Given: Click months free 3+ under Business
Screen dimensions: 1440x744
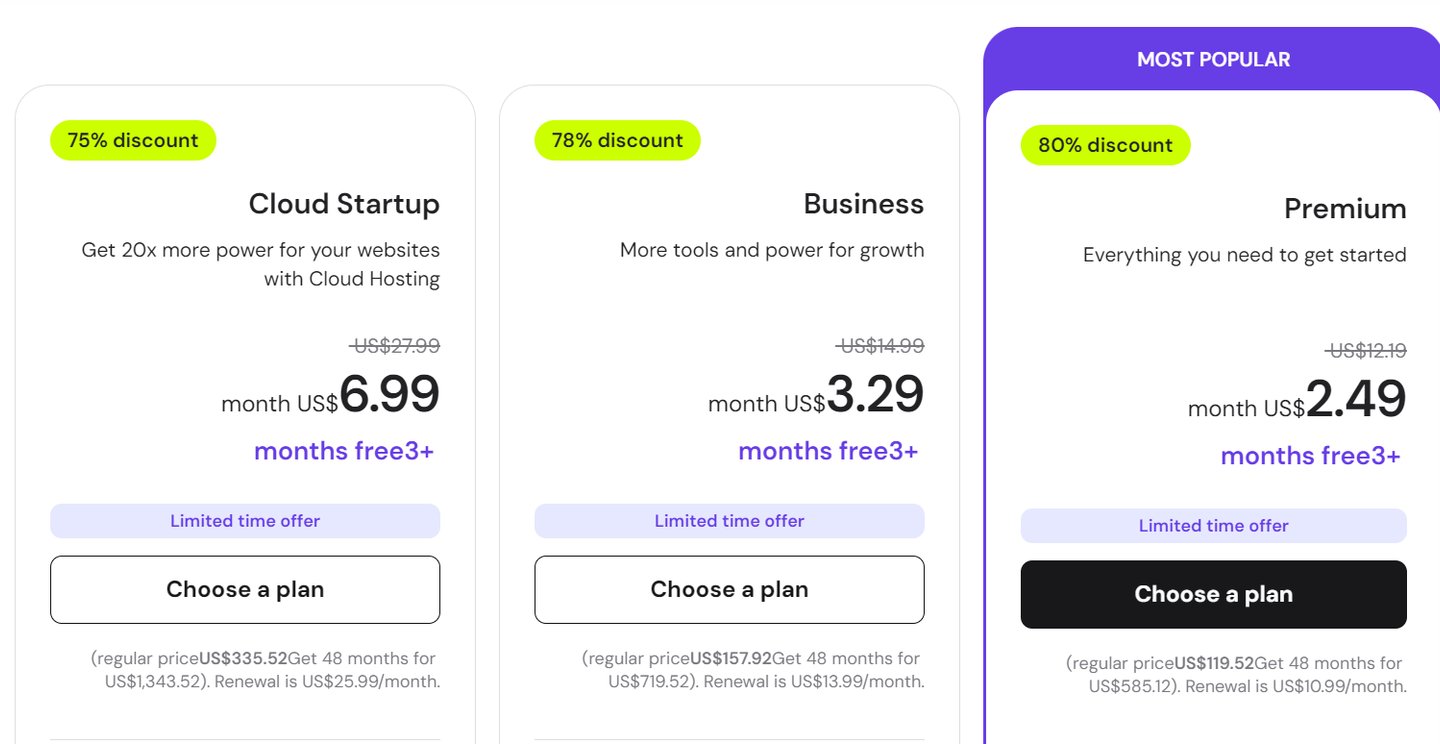Looking at the screenshot, I should [828, 451].
